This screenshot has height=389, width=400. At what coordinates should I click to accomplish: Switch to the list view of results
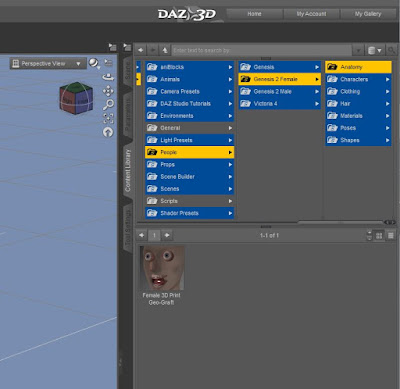(x=391, y=236)
